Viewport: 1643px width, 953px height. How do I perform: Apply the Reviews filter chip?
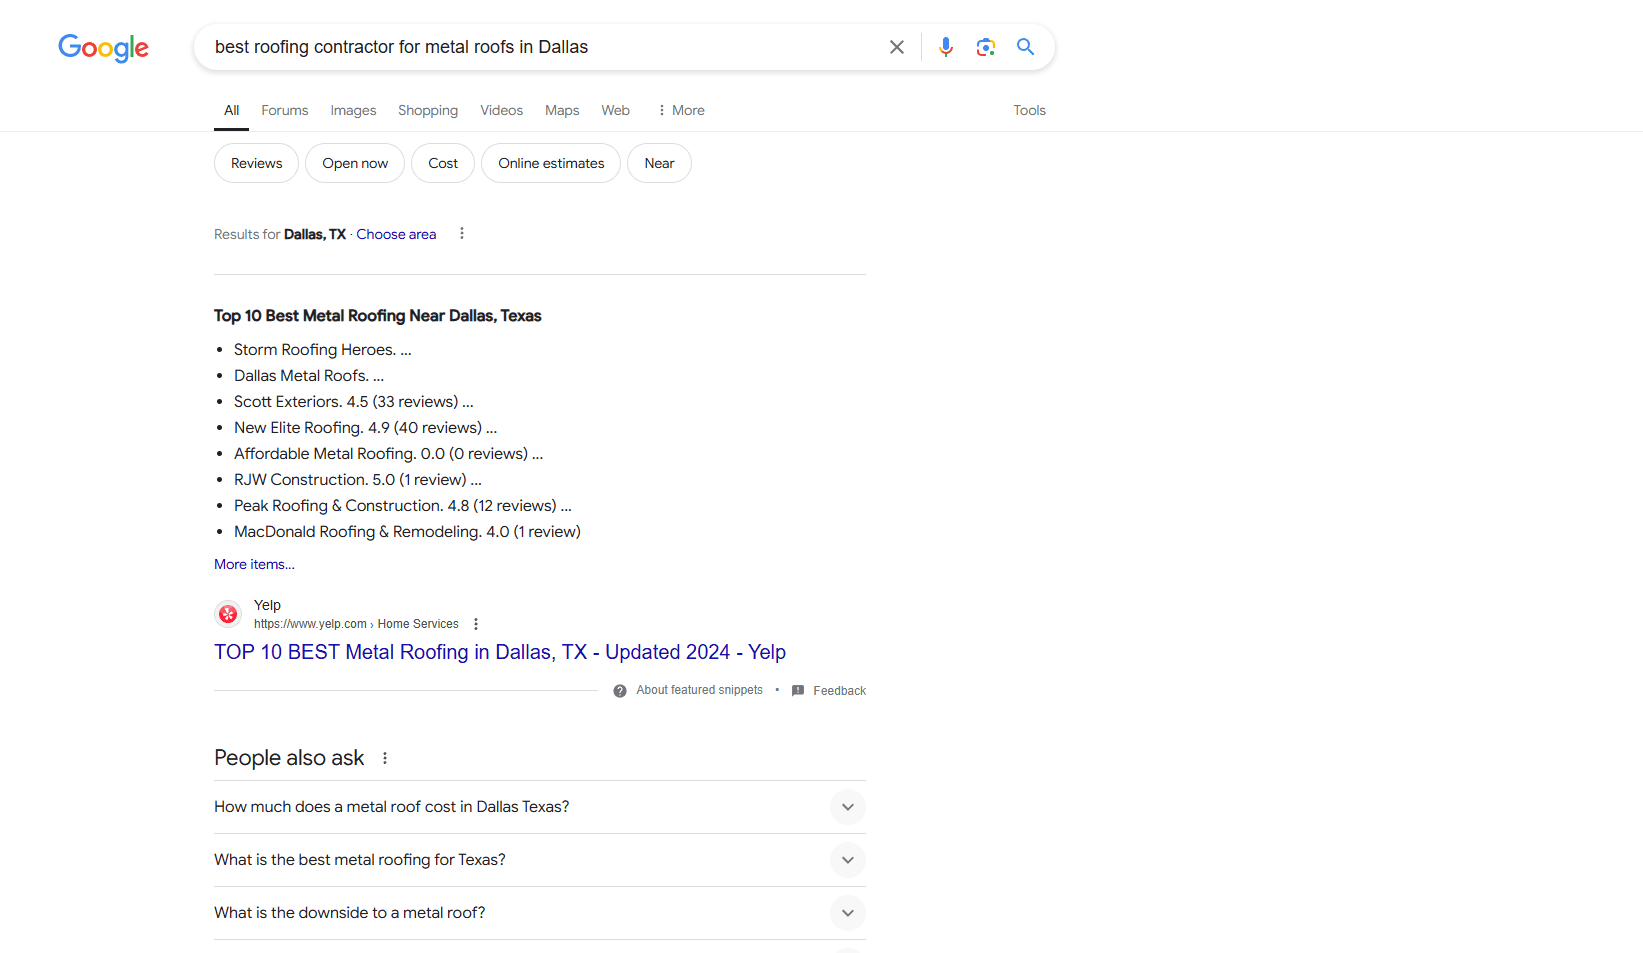pos(257,163)
